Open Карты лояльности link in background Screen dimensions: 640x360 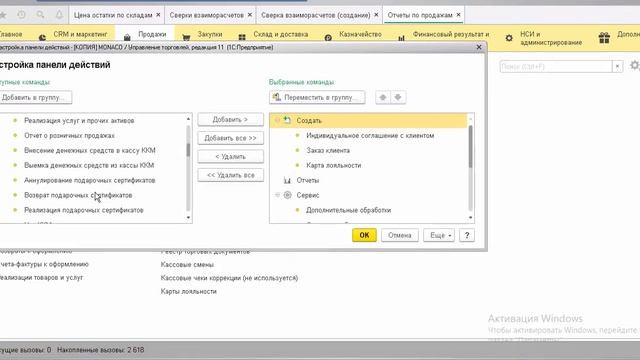point(189,291)
